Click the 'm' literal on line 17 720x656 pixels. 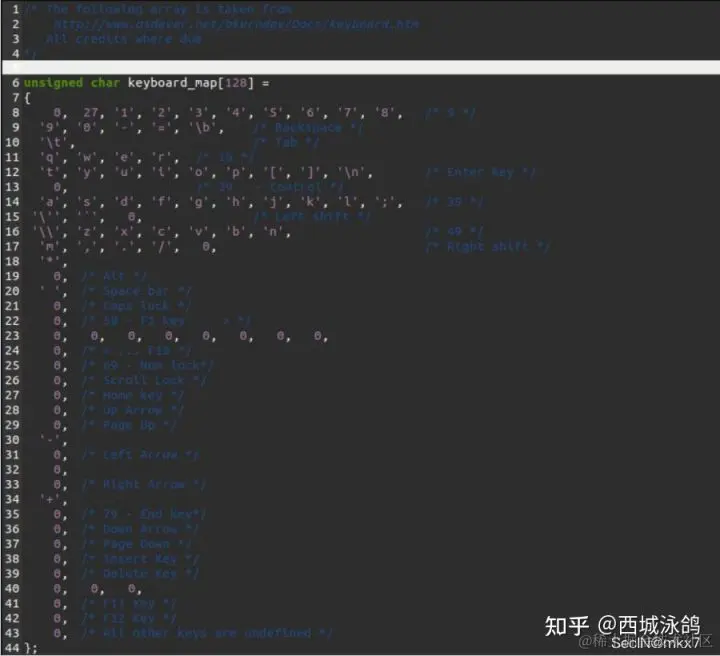[x=50, y=247]
